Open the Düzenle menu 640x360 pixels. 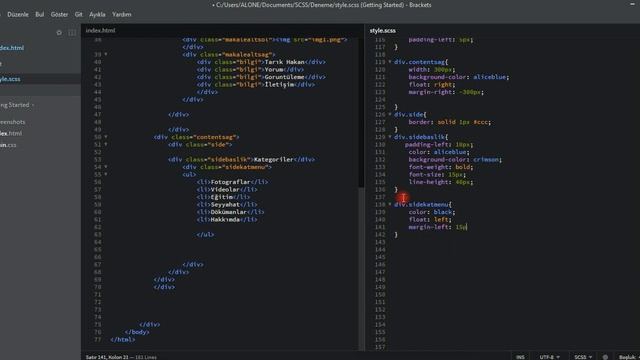18,14
